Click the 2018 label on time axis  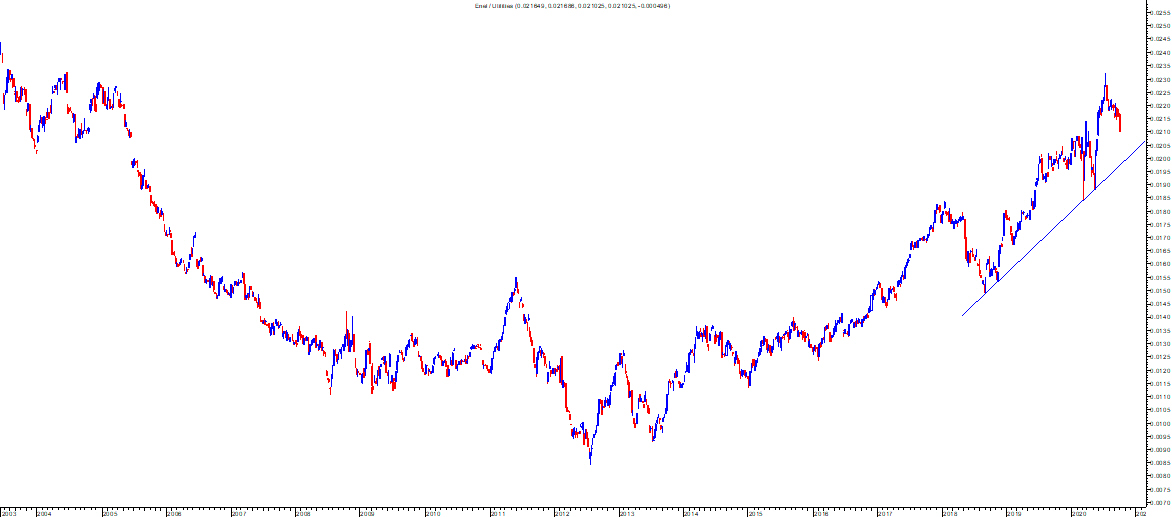(x=950, y=513)
